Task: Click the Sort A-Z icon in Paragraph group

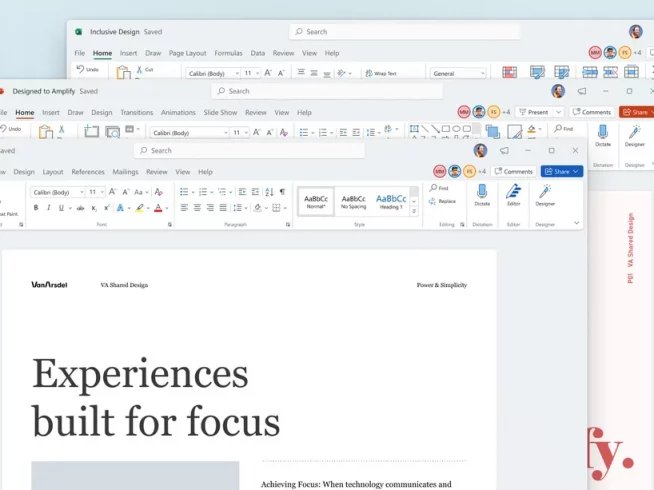Action: tap(269, 192)
